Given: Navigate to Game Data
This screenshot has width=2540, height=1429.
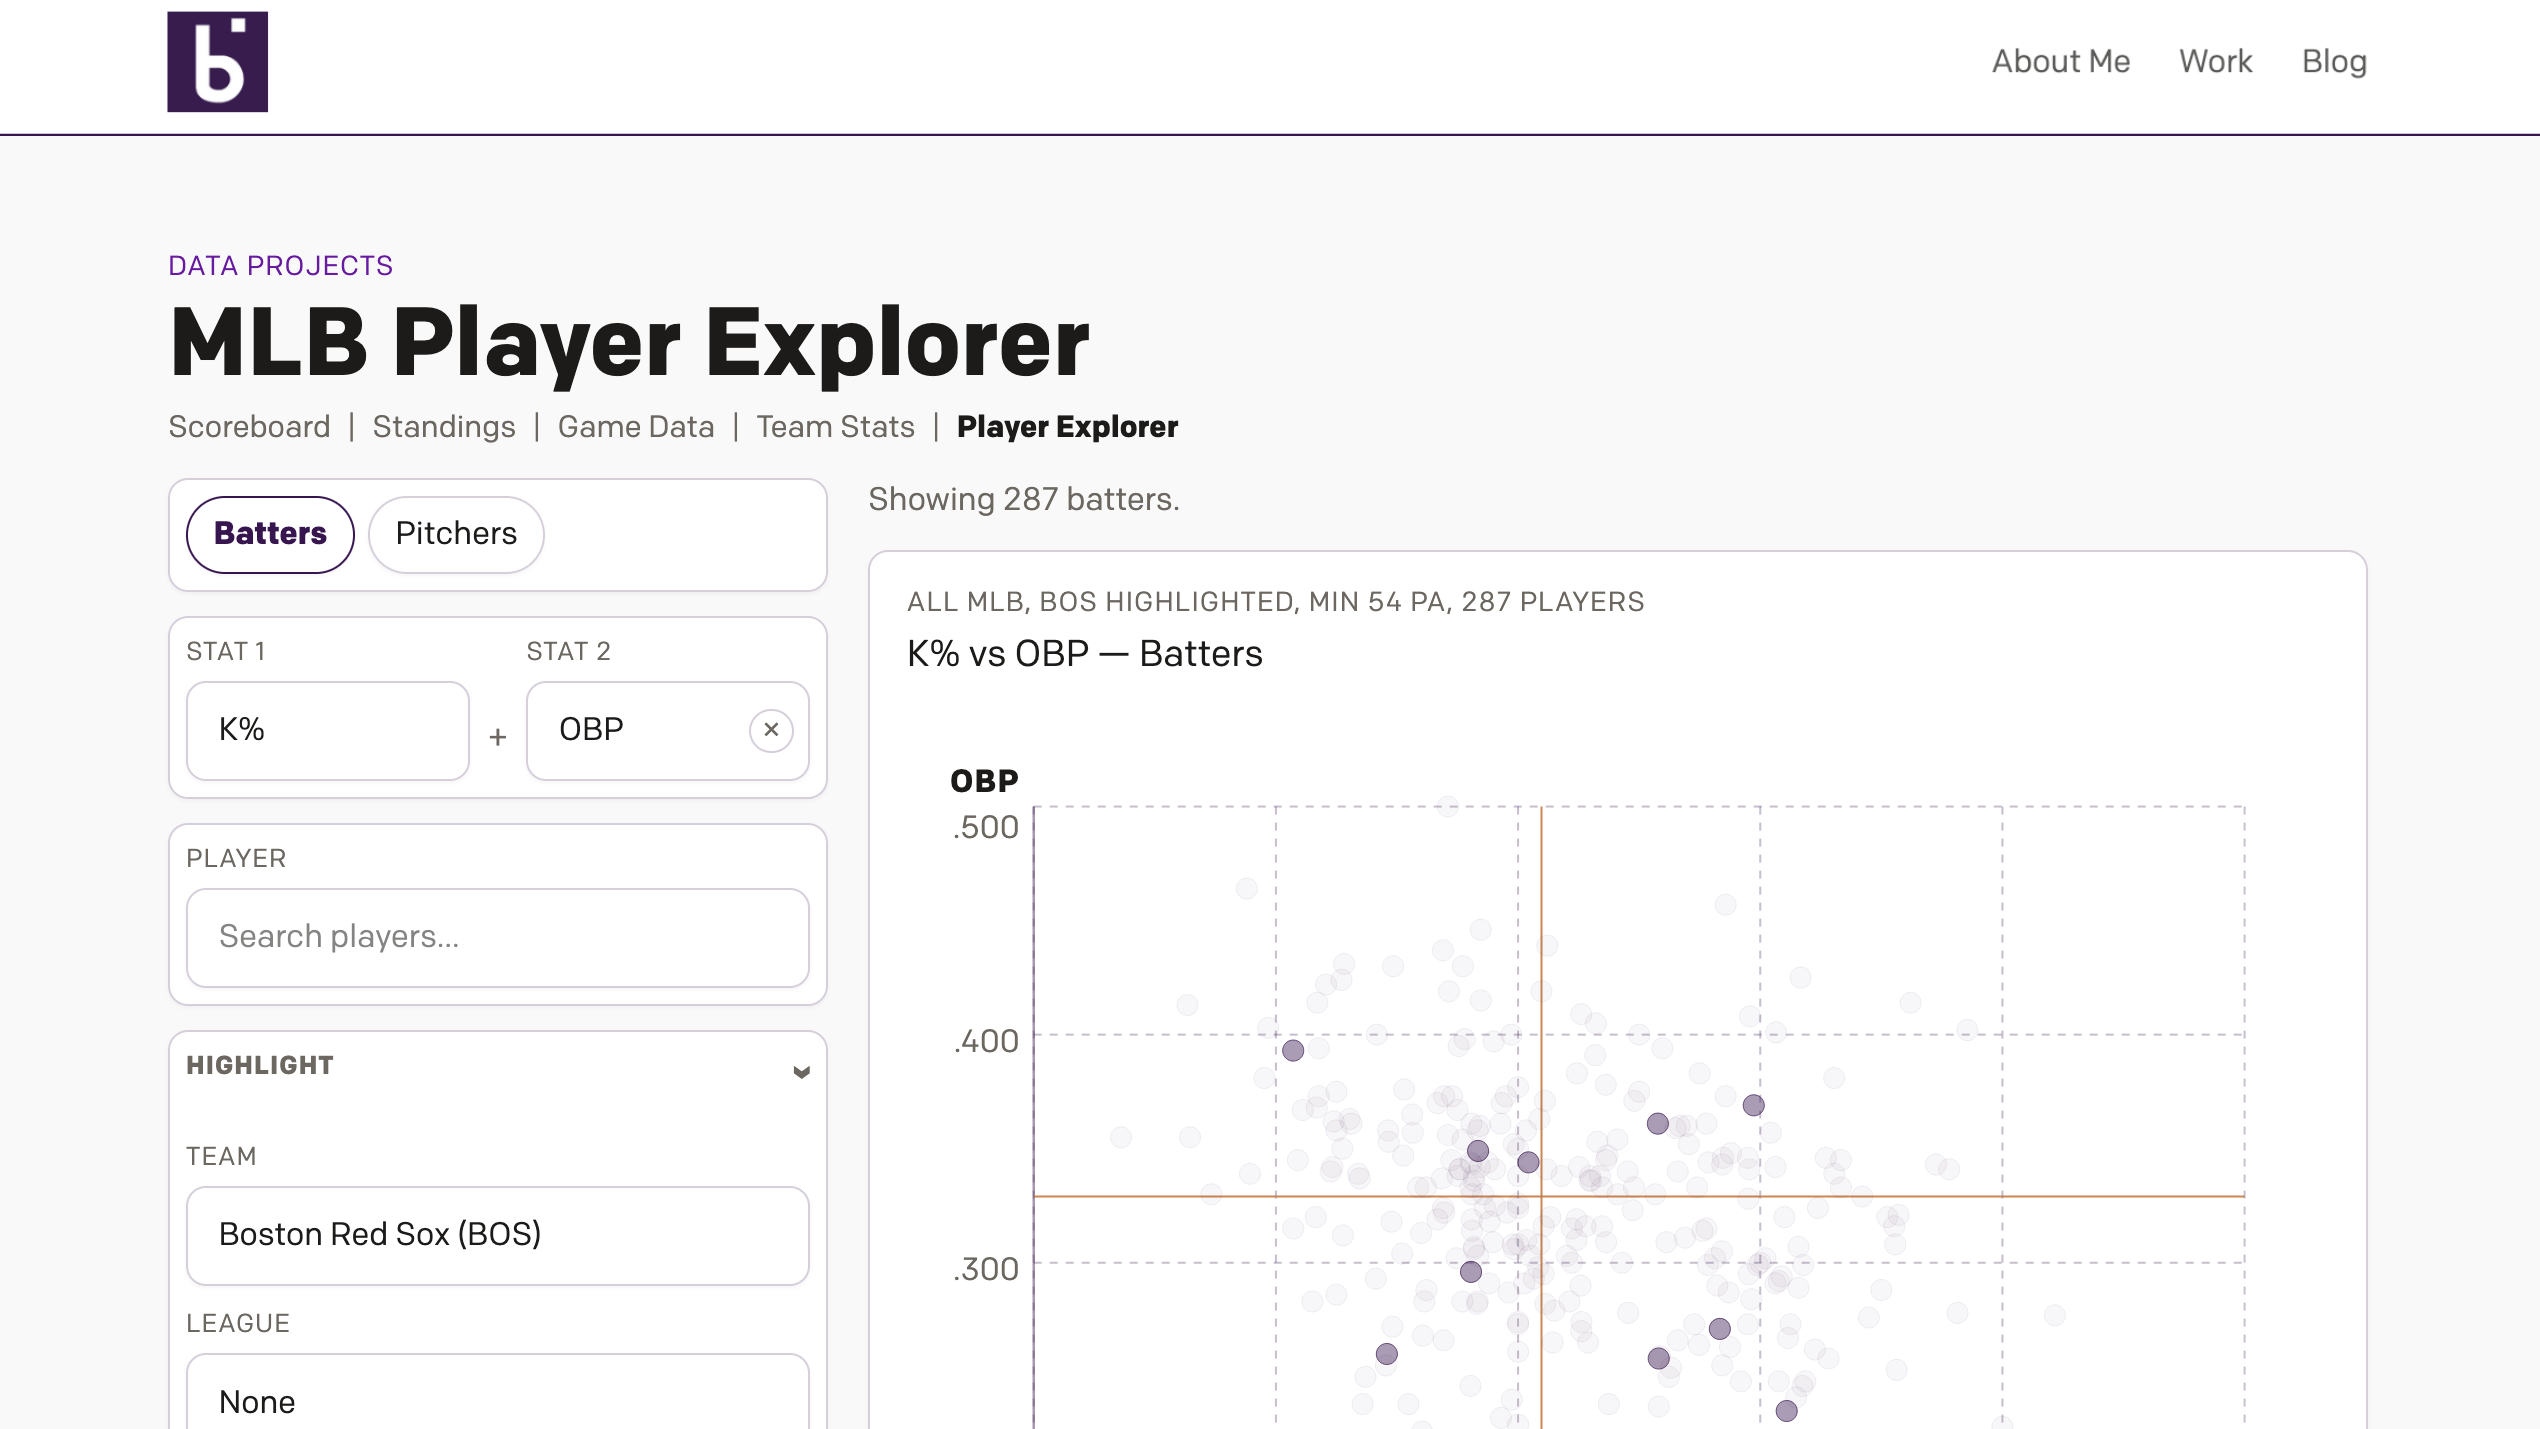Looking at the screenshot, I should [x=636, y=427].
